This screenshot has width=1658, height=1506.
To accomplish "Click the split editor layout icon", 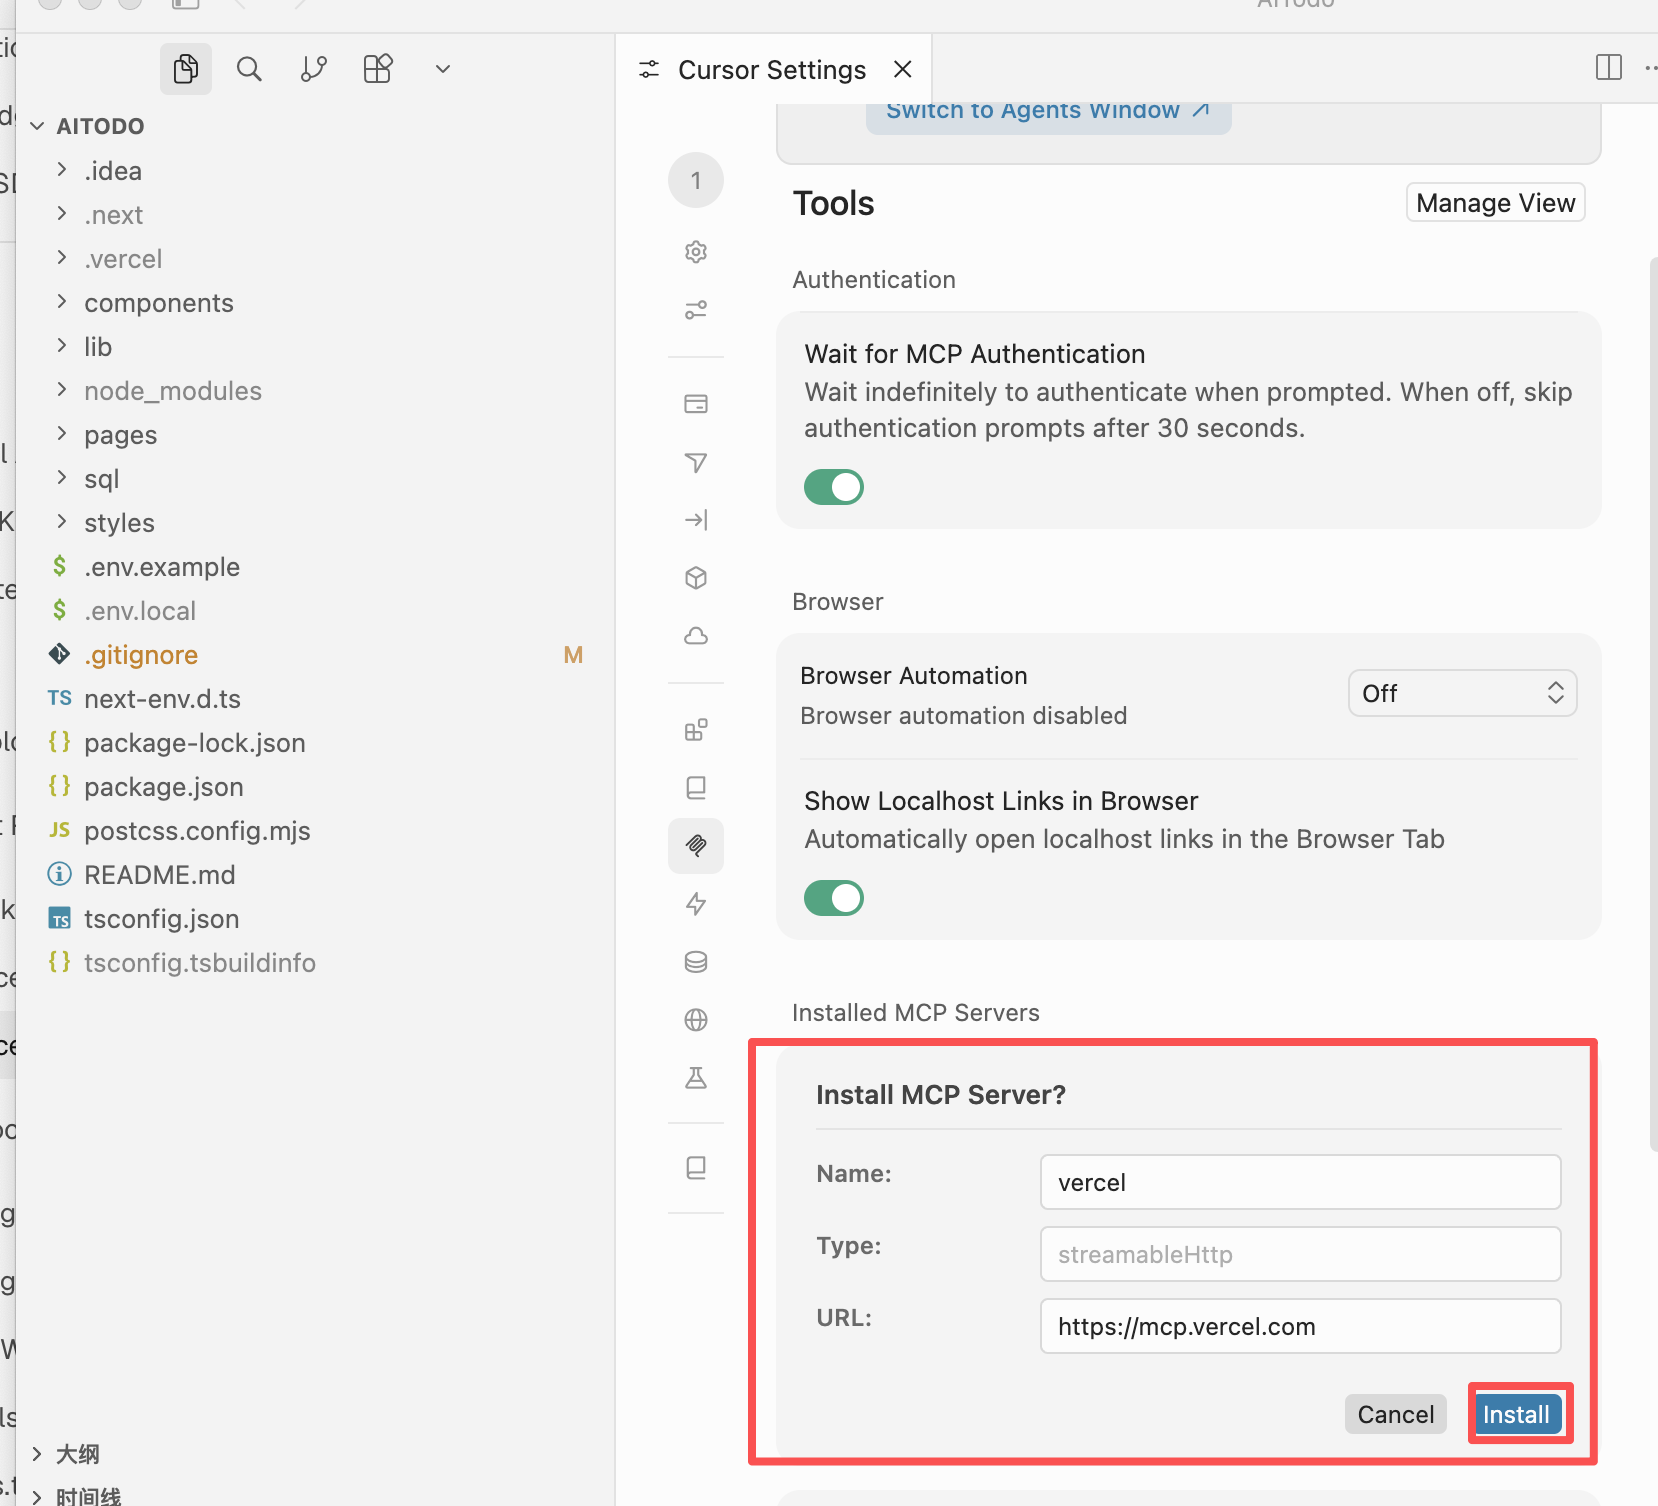I will tap(1609, 68).
